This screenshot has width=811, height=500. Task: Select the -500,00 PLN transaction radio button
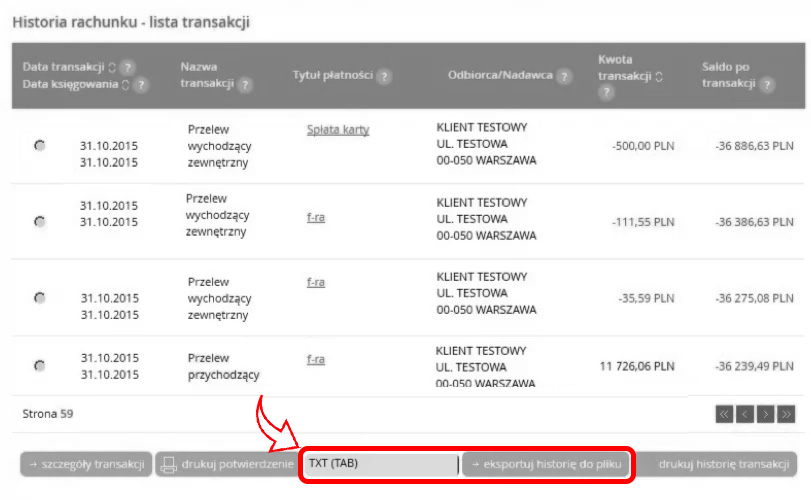39,146
